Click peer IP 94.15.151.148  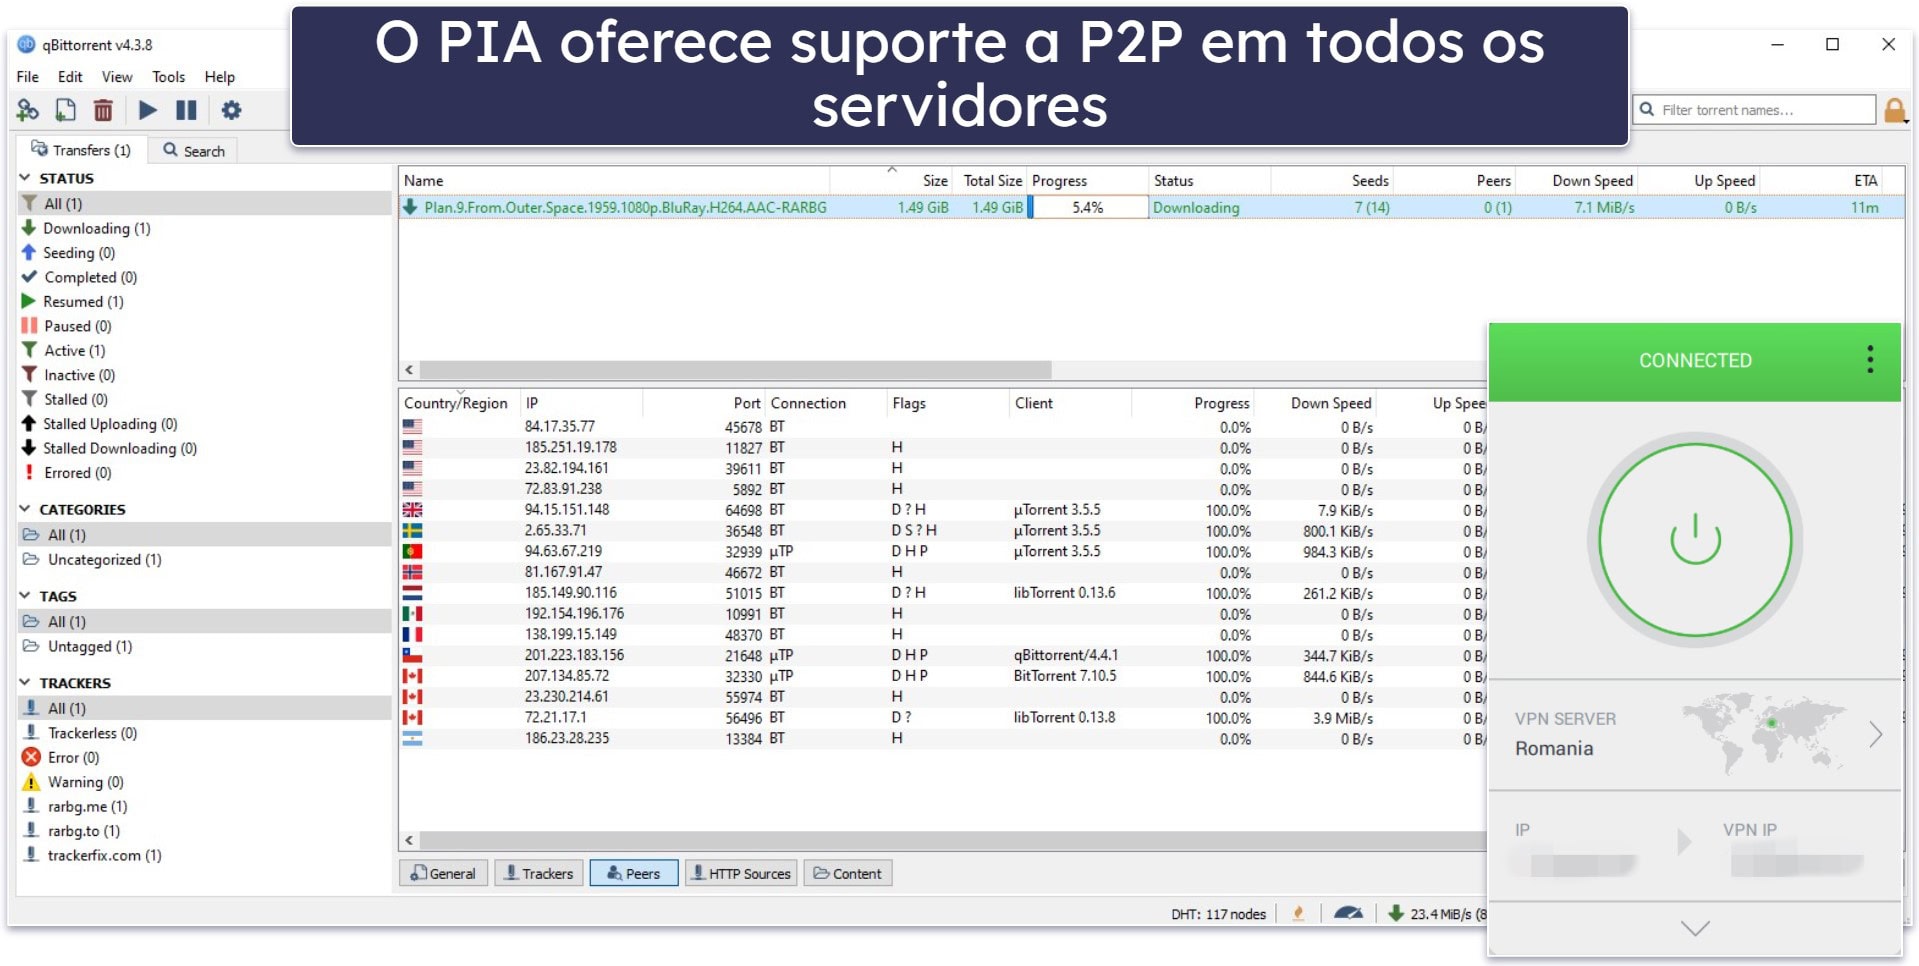coord(567,509)
